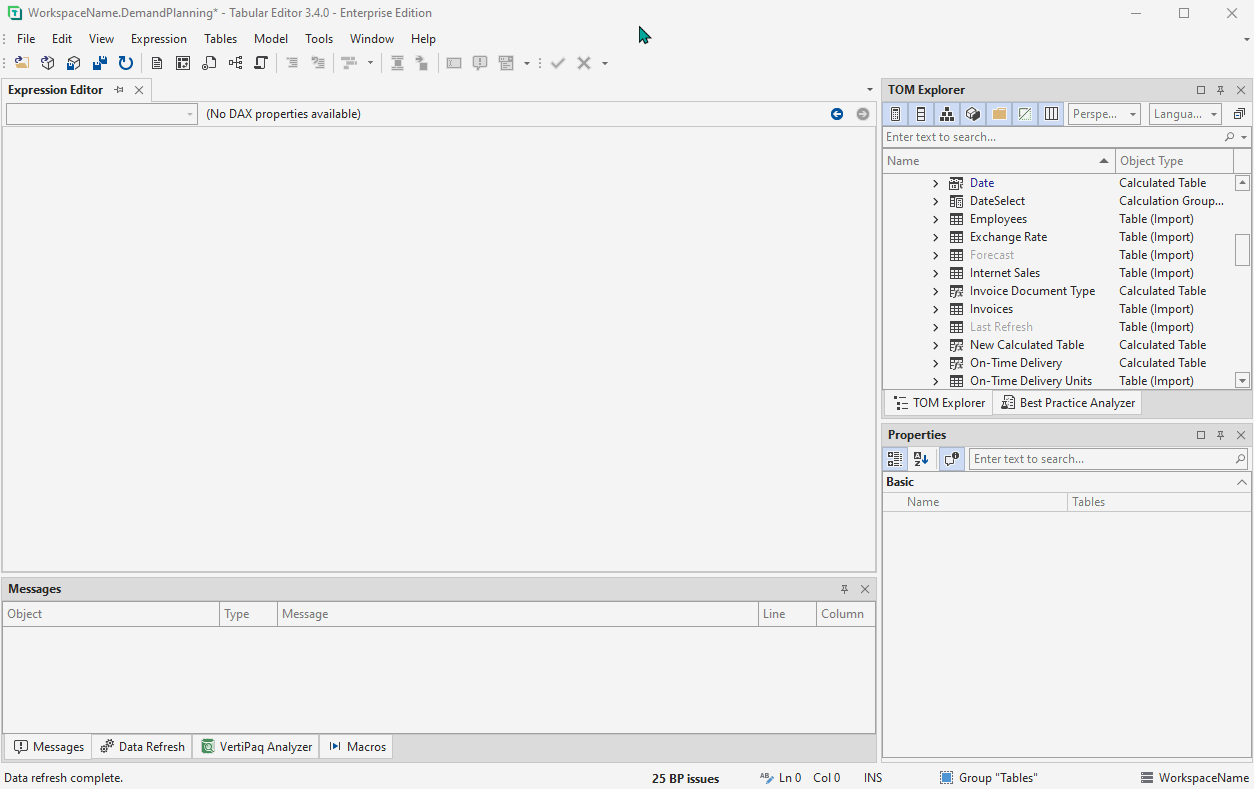Click the TOM Explorer search field
Screen dimensions: 1254x789
(1050, 137)
